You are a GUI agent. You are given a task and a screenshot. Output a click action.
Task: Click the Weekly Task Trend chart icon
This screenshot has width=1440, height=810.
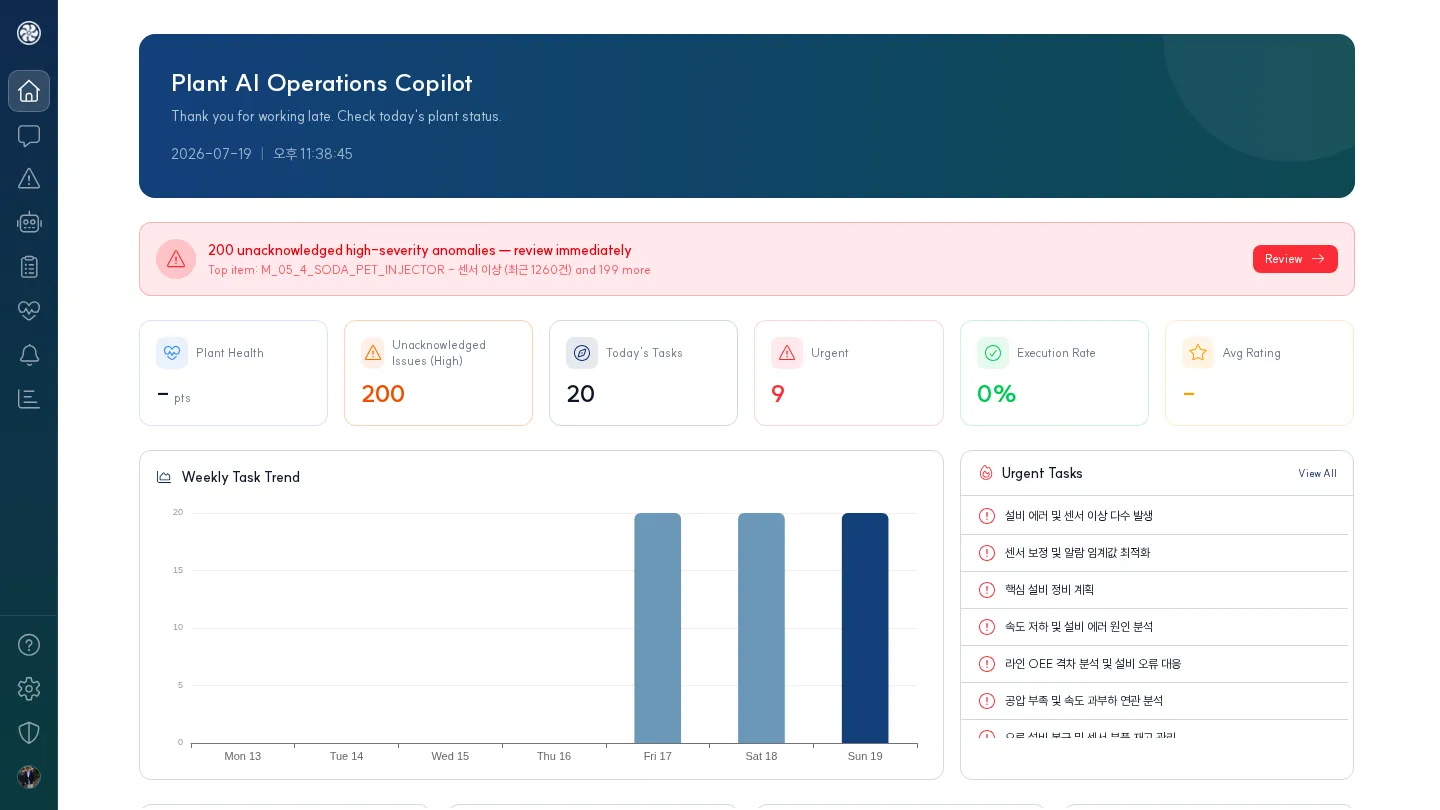[164, 478]
